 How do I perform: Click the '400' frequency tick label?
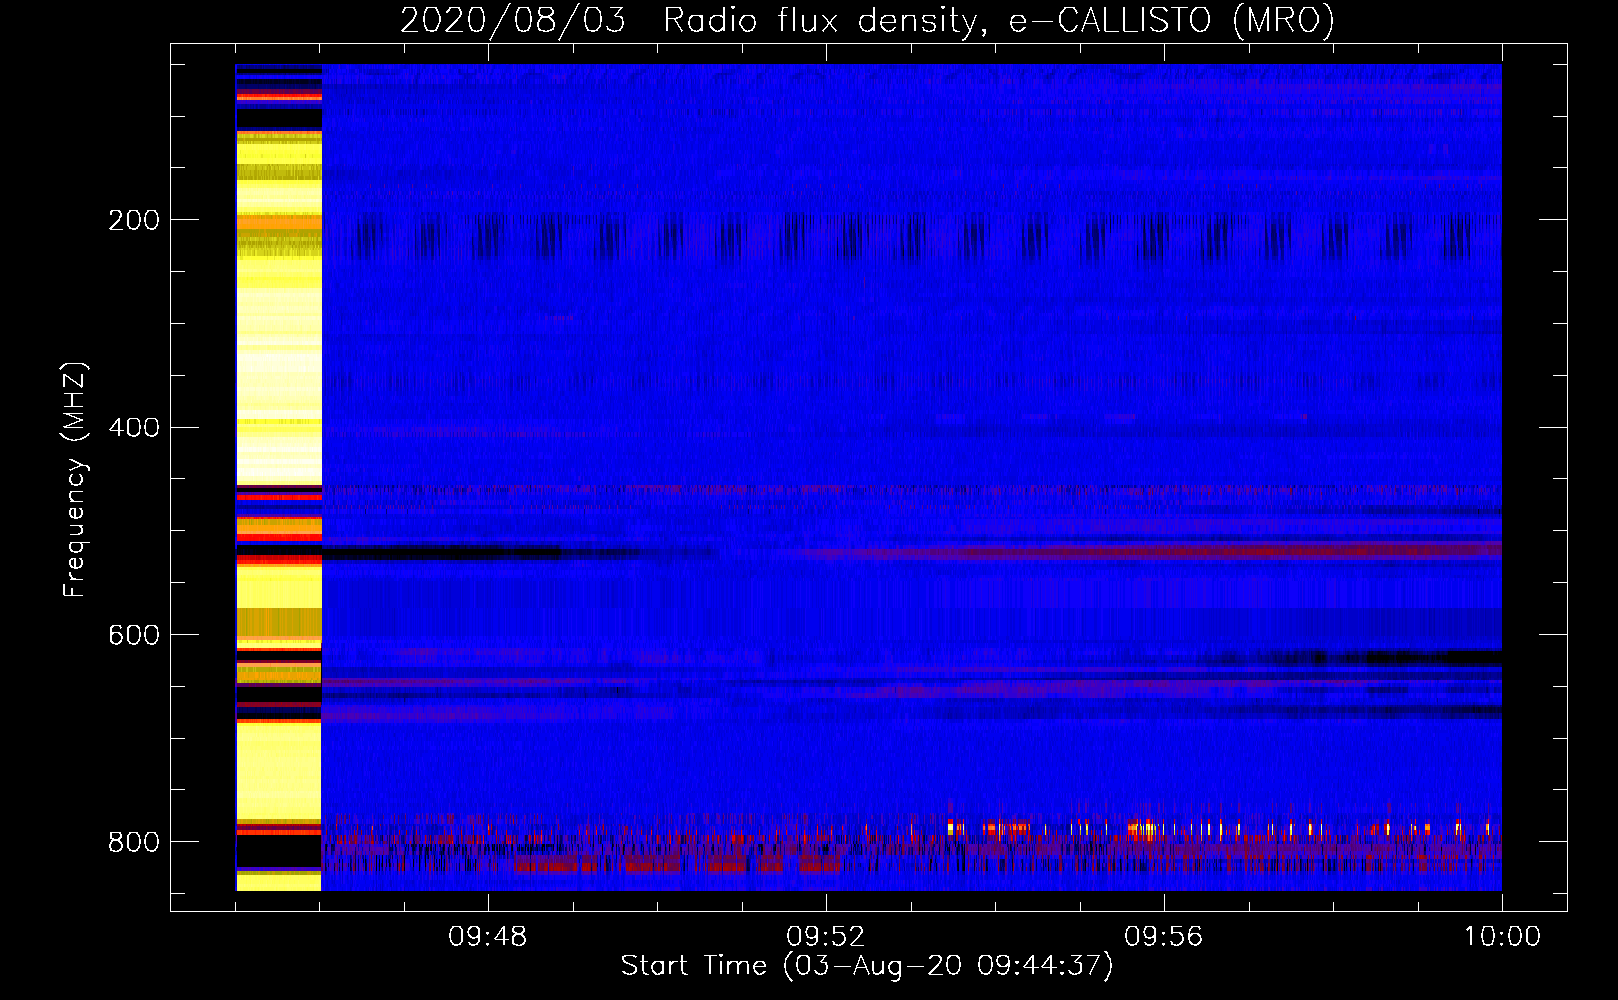134,428
